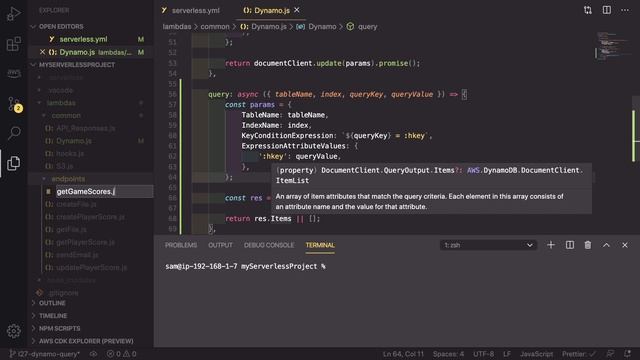Click common breadcrumb segment
This screenshot has height=360, width=640.
tap(215, 27)
